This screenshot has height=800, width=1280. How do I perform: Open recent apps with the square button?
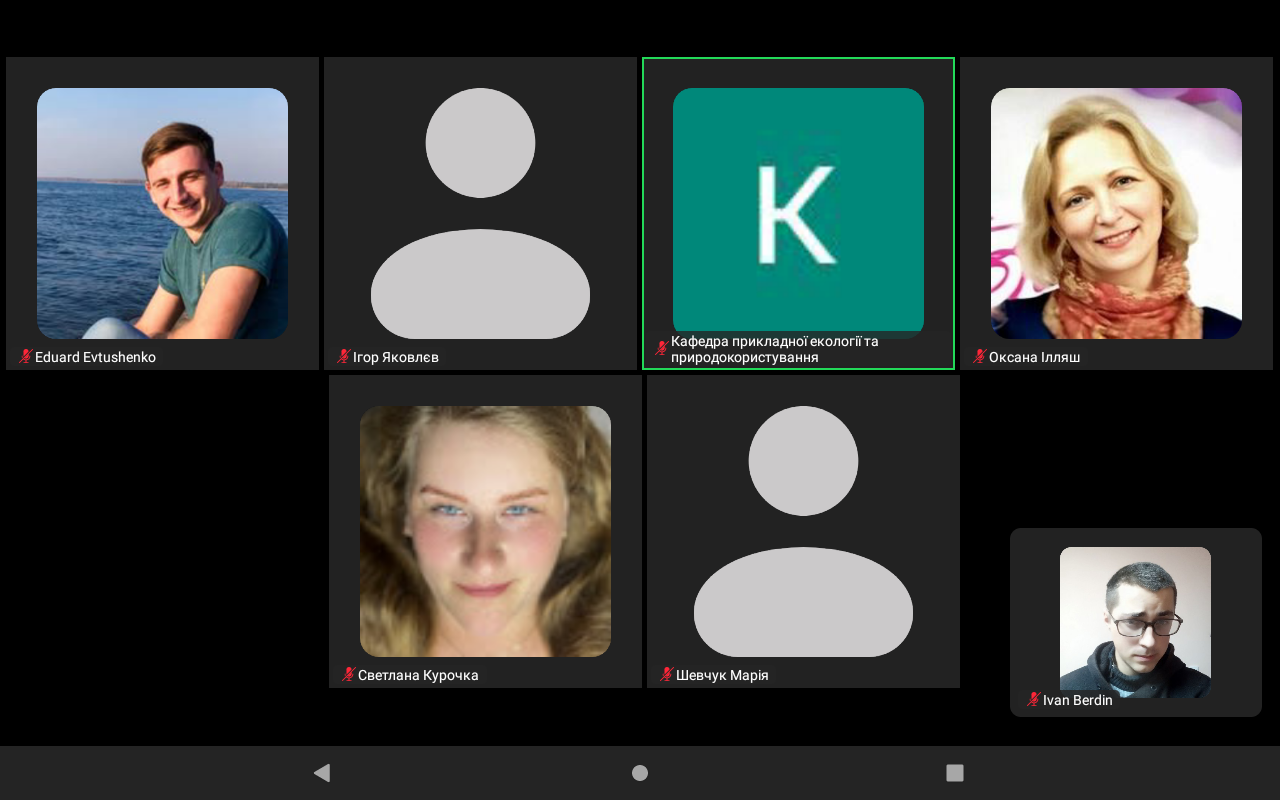955,773
